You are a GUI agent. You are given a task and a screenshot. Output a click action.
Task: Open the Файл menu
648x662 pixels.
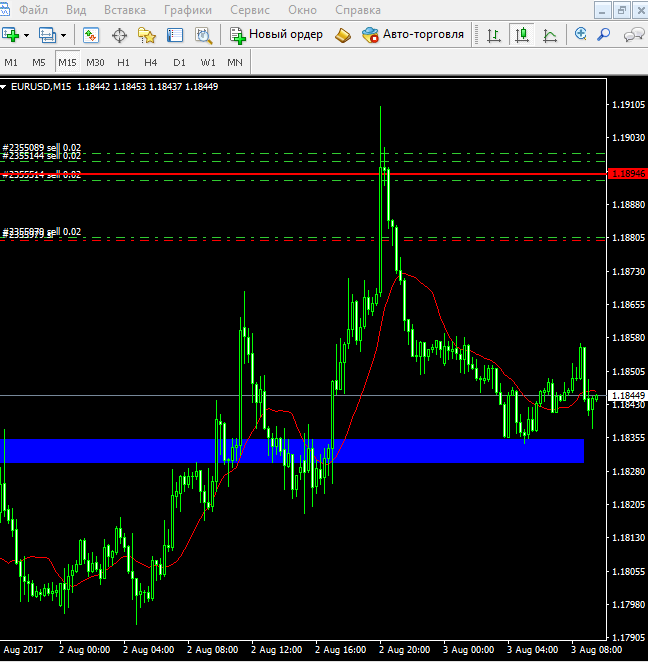point(33,10)
